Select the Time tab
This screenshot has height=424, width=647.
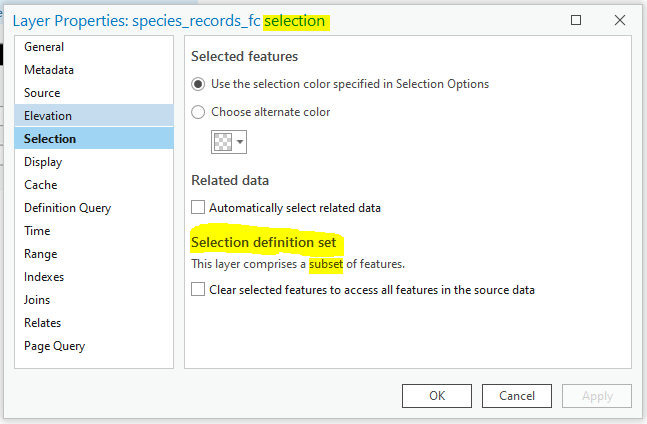(37, 231)
